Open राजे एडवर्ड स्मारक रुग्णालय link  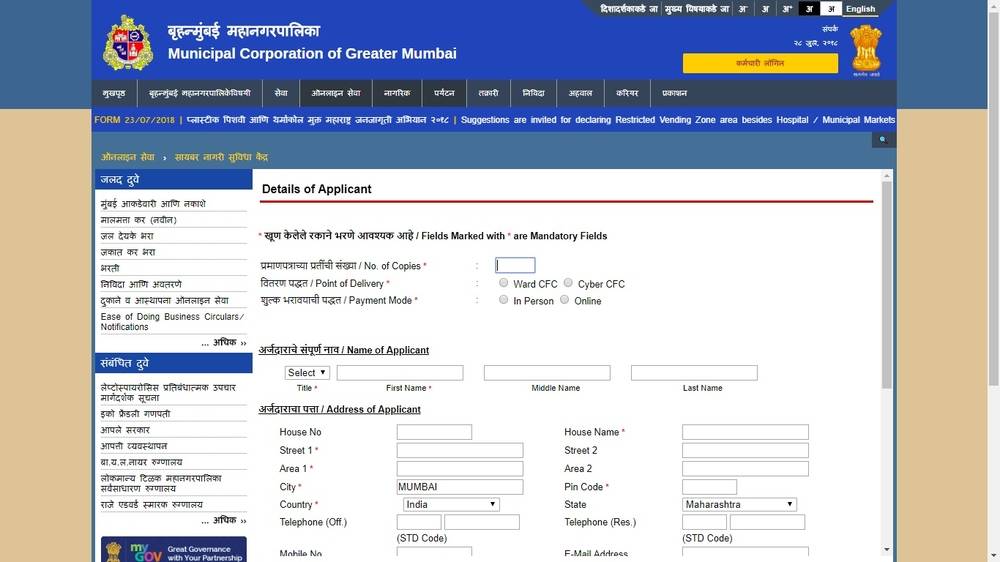[x=152, y=505]
